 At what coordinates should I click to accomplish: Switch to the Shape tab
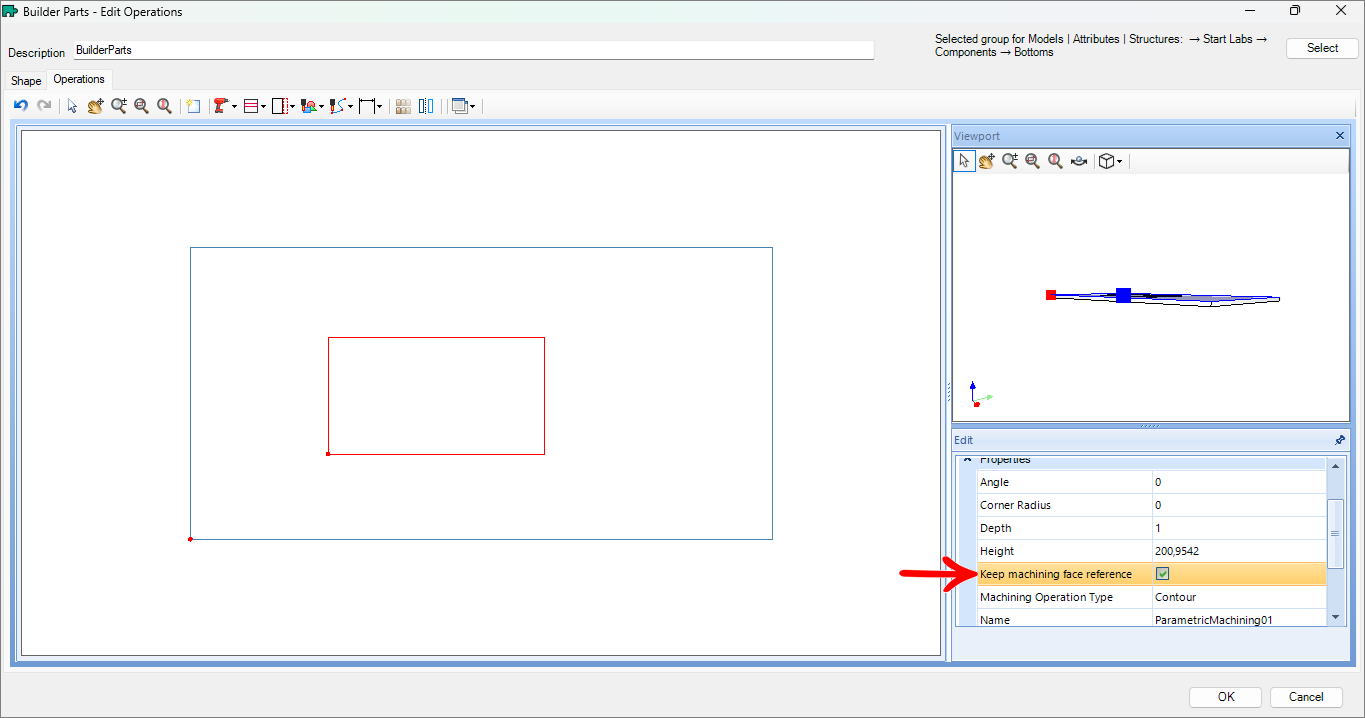click(x=26, y=80)
